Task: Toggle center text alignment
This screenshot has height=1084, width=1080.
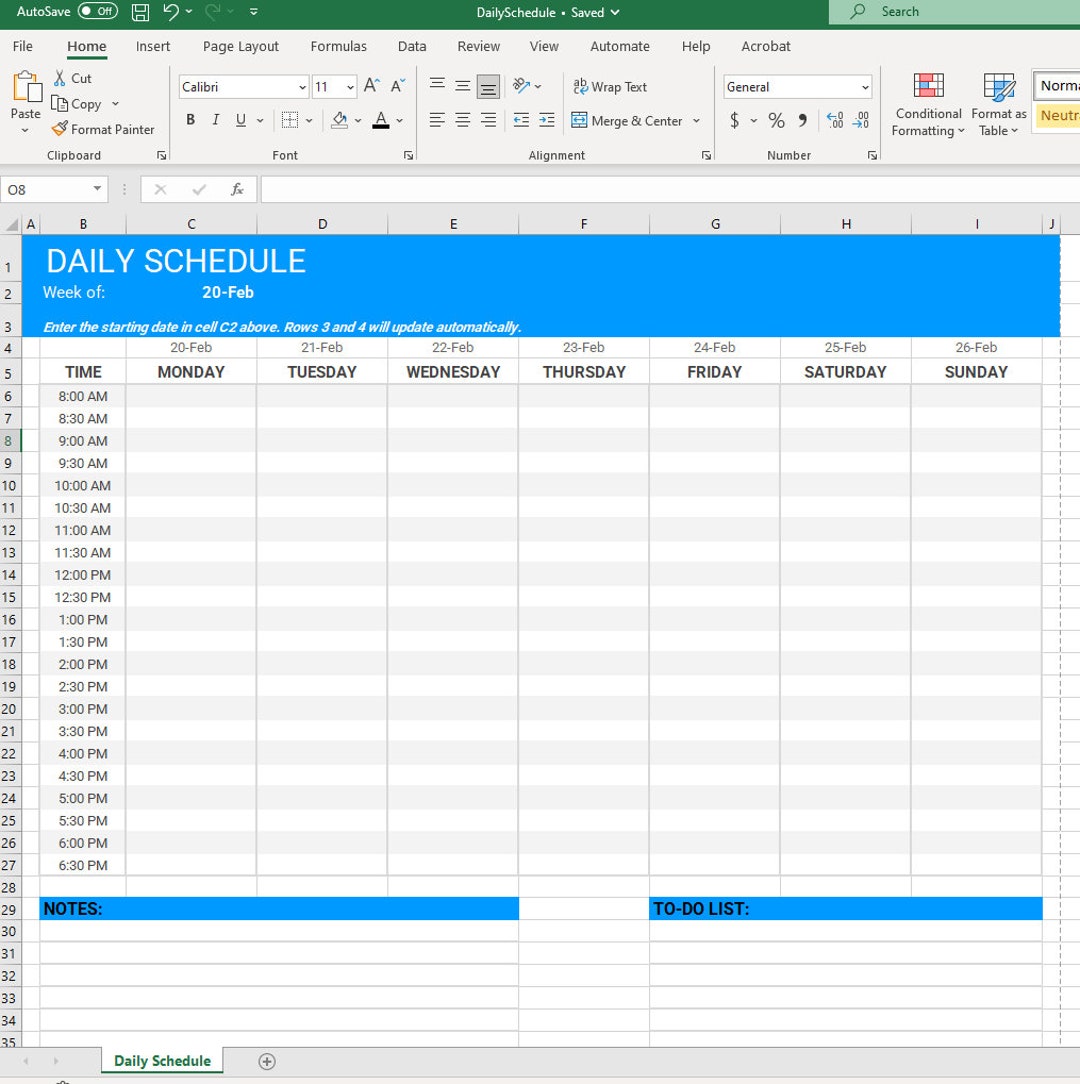Action: coord(461,121)
